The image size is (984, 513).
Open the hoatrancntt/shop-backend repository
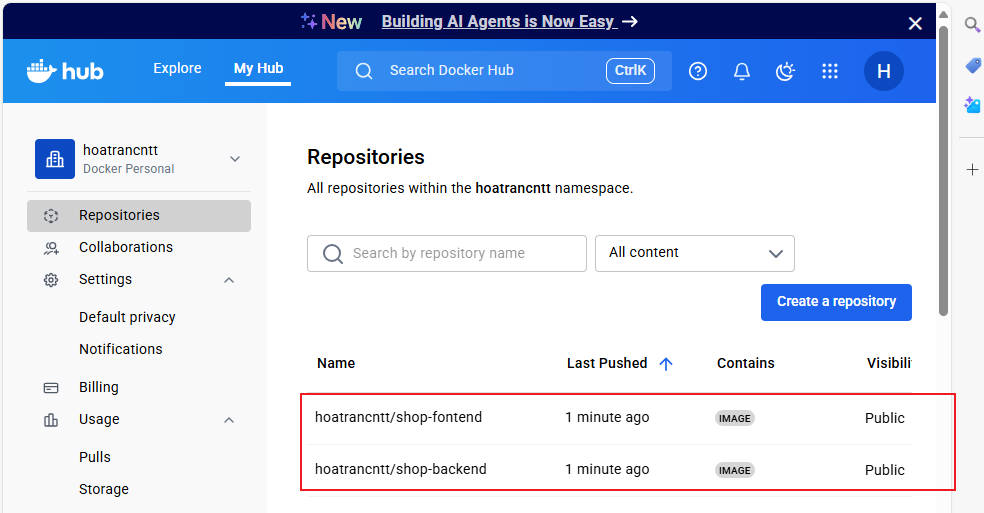pos(400,469)
